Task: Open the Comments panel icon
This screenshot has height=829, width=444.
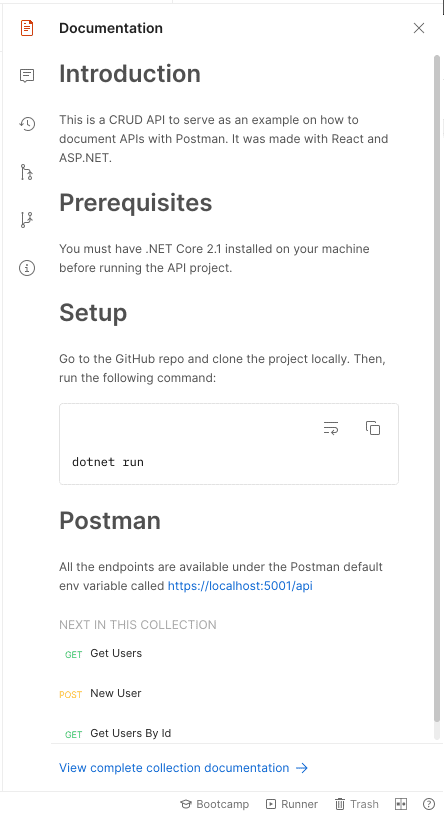Action: [x=27, y=76]
